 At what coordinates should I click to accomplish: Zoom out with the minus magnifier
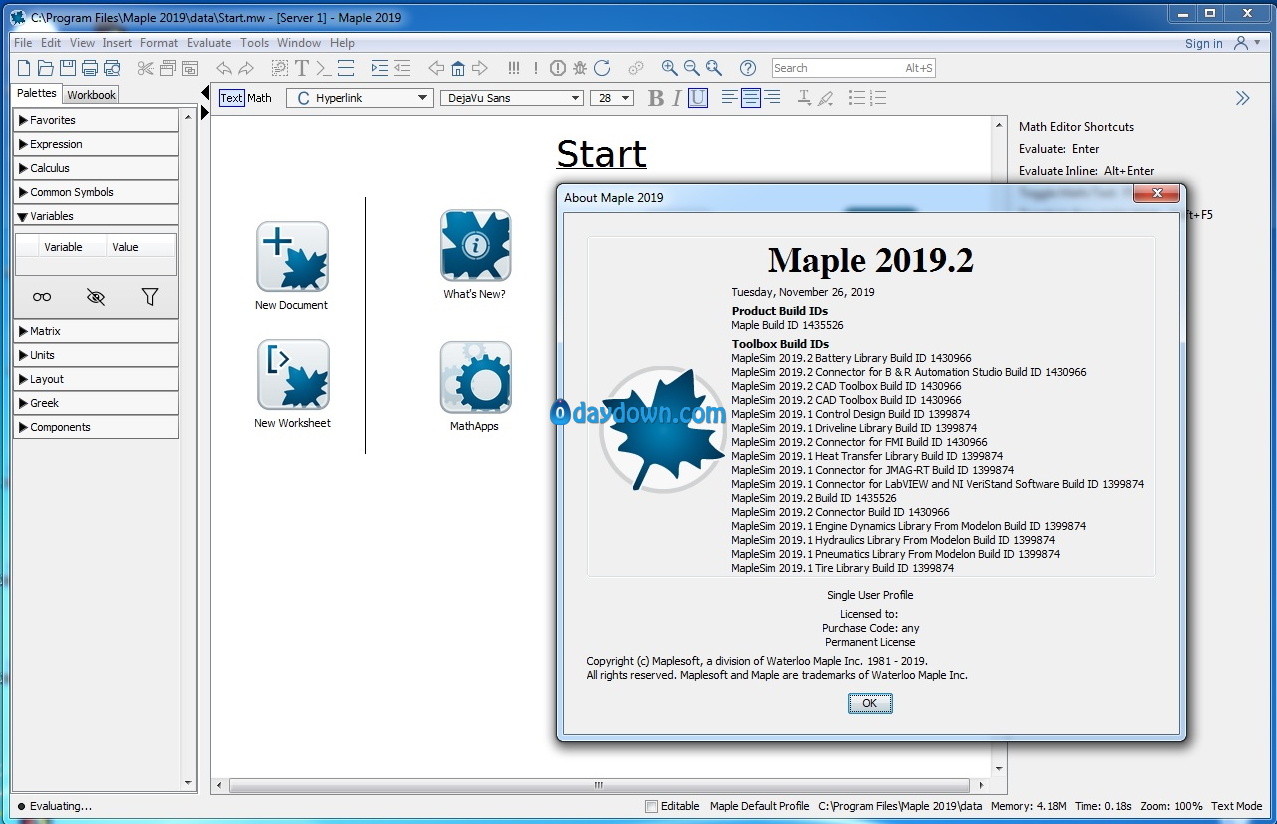(692, 68)
